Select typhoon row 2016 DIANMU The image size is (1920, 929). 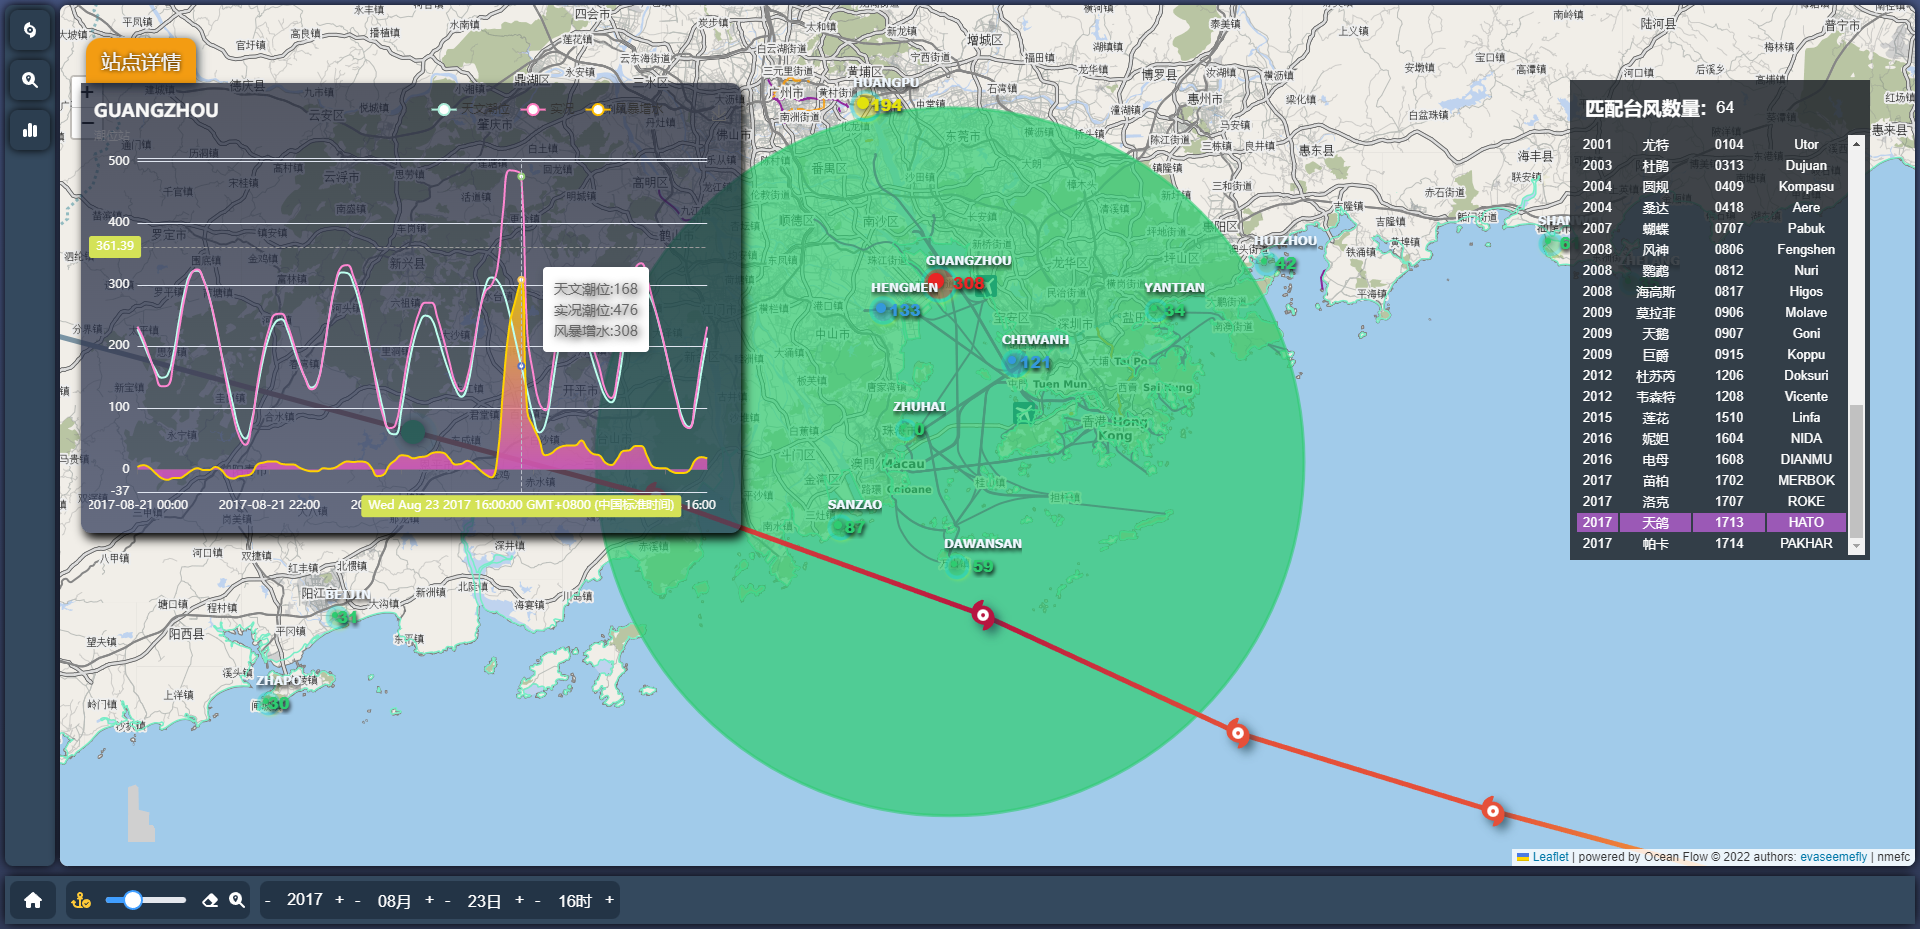click(1711, 459)
